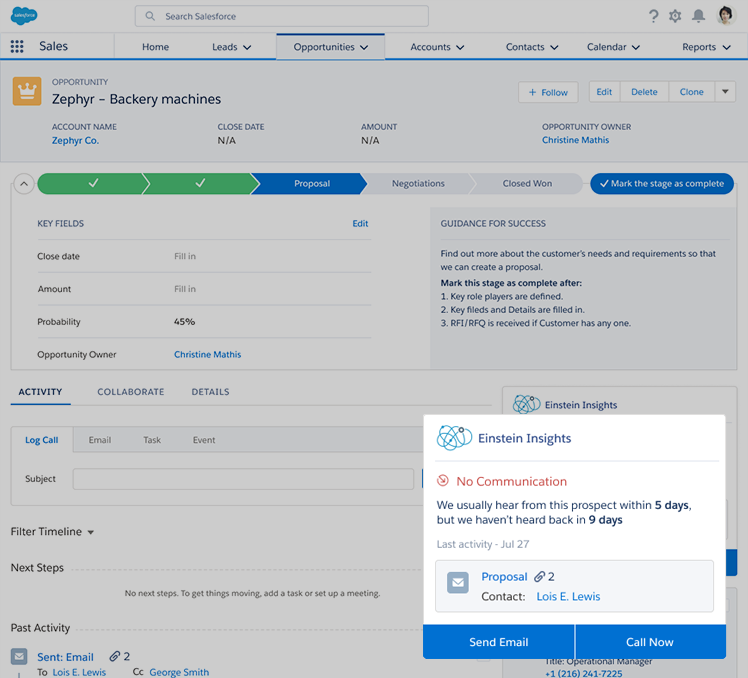Select the Closed Won stage in the path

[x=527, y=184]
